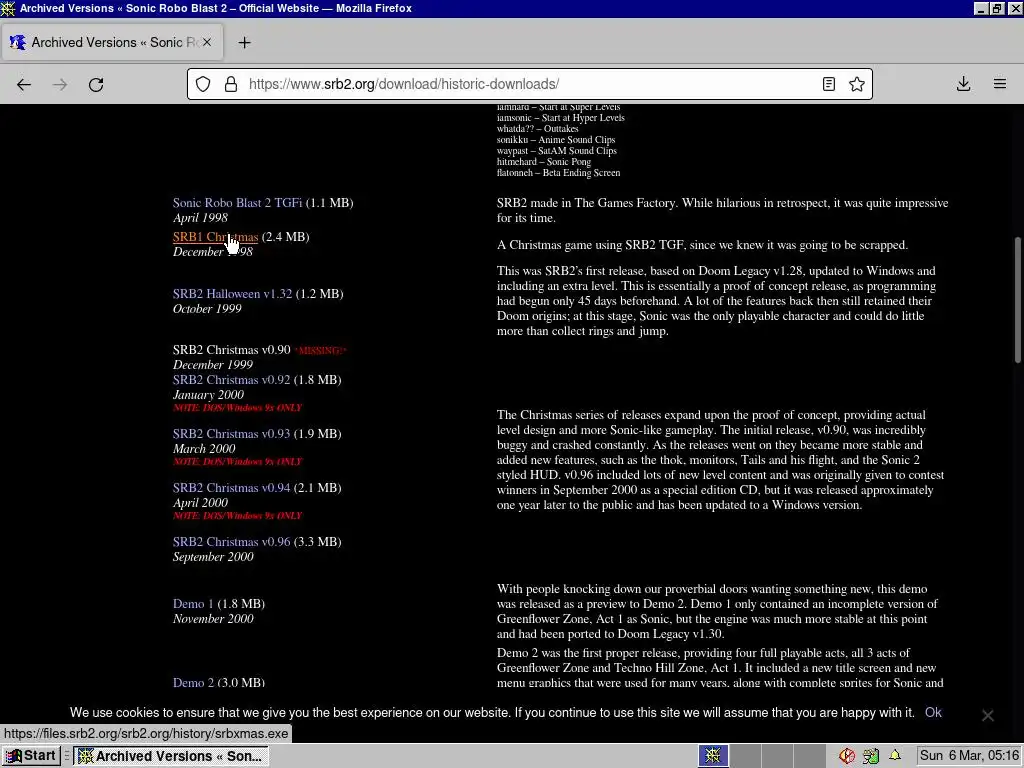Click the 'hitmehard – Sonic Pong' text
The height and width of the screenshot is (768, 1024).
pyautogui.click(x=543, y=162)
